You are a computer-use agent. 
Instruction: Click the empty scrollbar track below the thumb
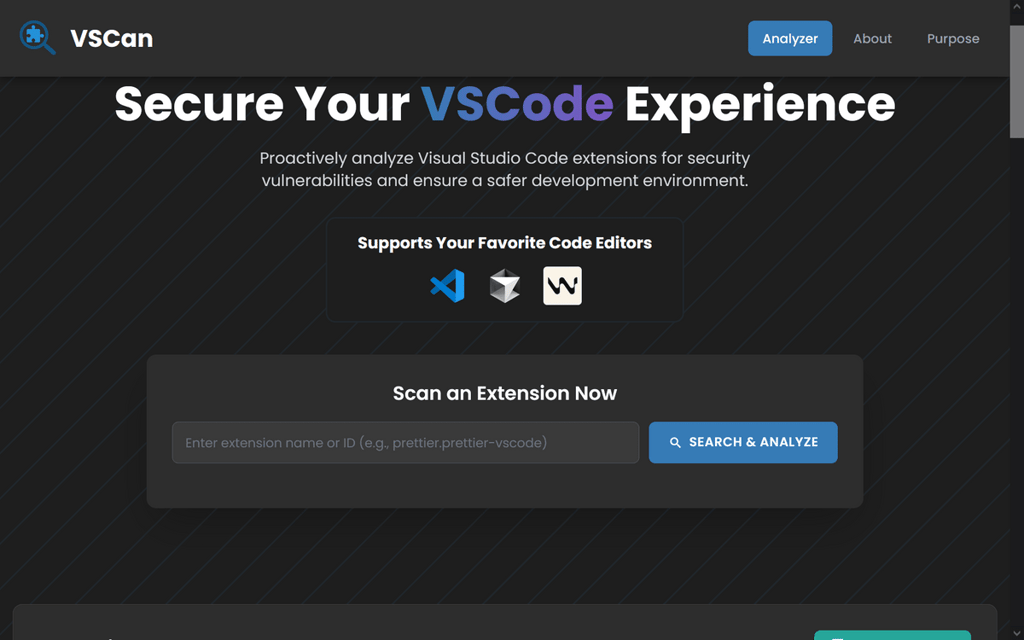tap(1016, 400)
